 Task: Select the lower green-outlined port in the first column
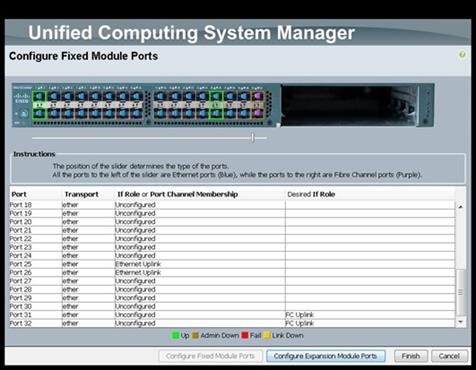click(x=39, y=113)
